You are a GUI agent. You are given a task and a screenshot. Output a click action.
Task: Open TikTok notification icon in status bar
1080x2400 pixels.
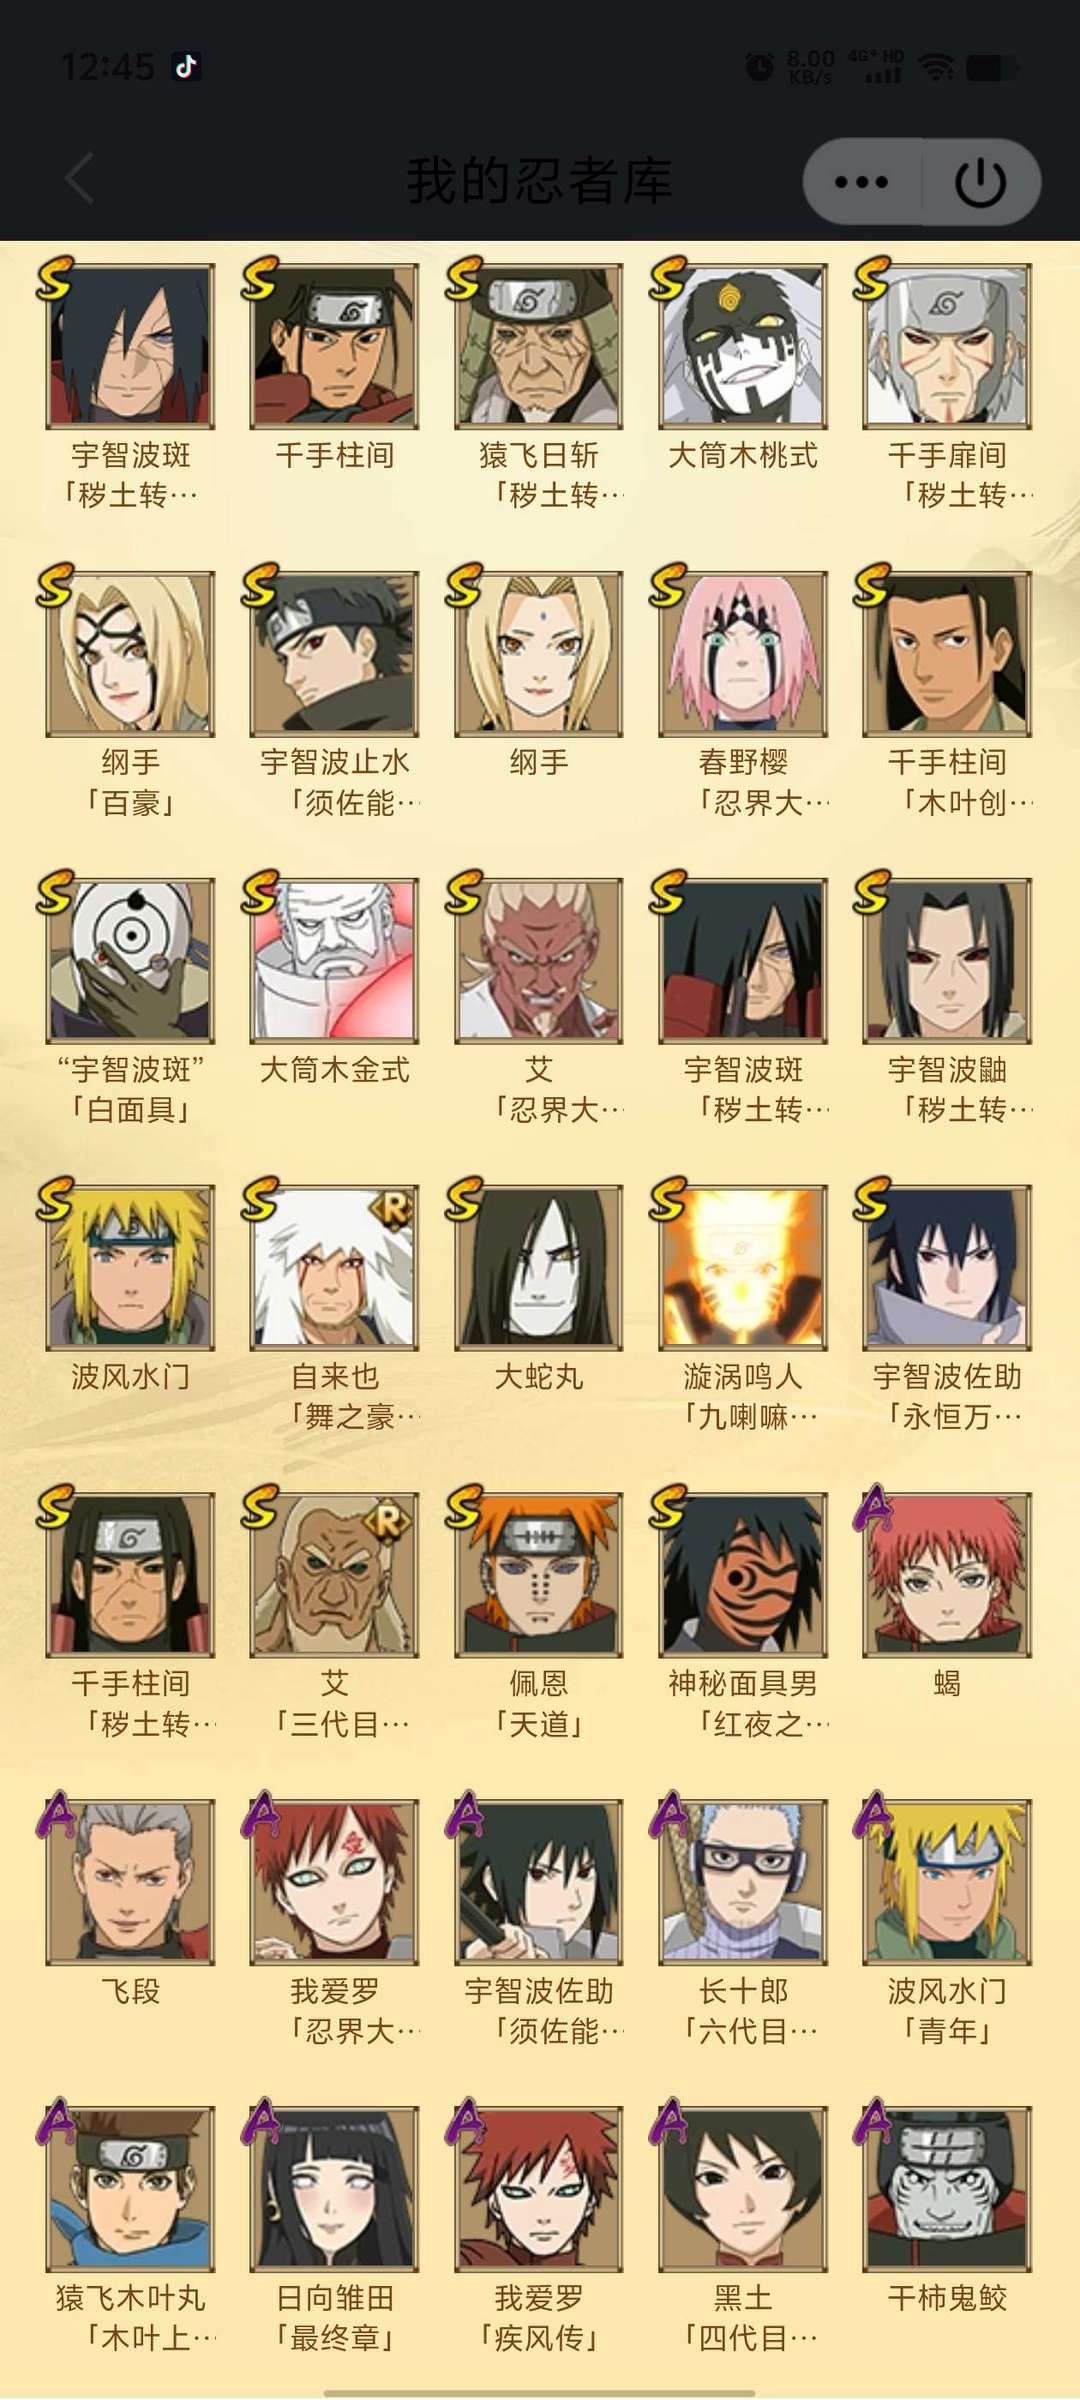[186, 67]
